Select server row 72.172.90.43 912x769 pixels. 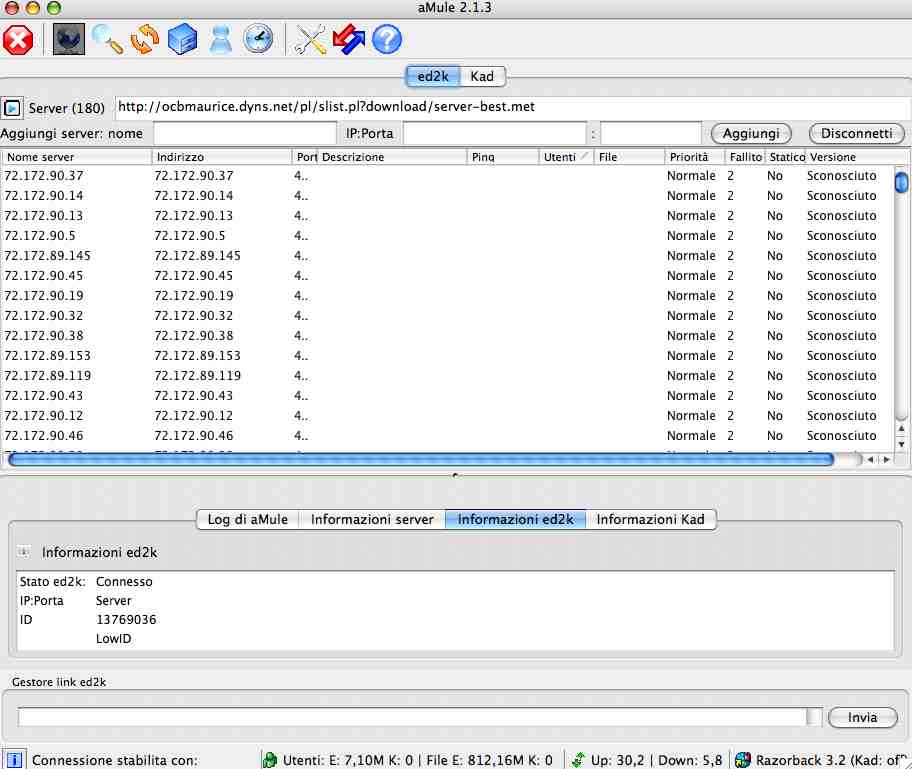coord(447,396)
